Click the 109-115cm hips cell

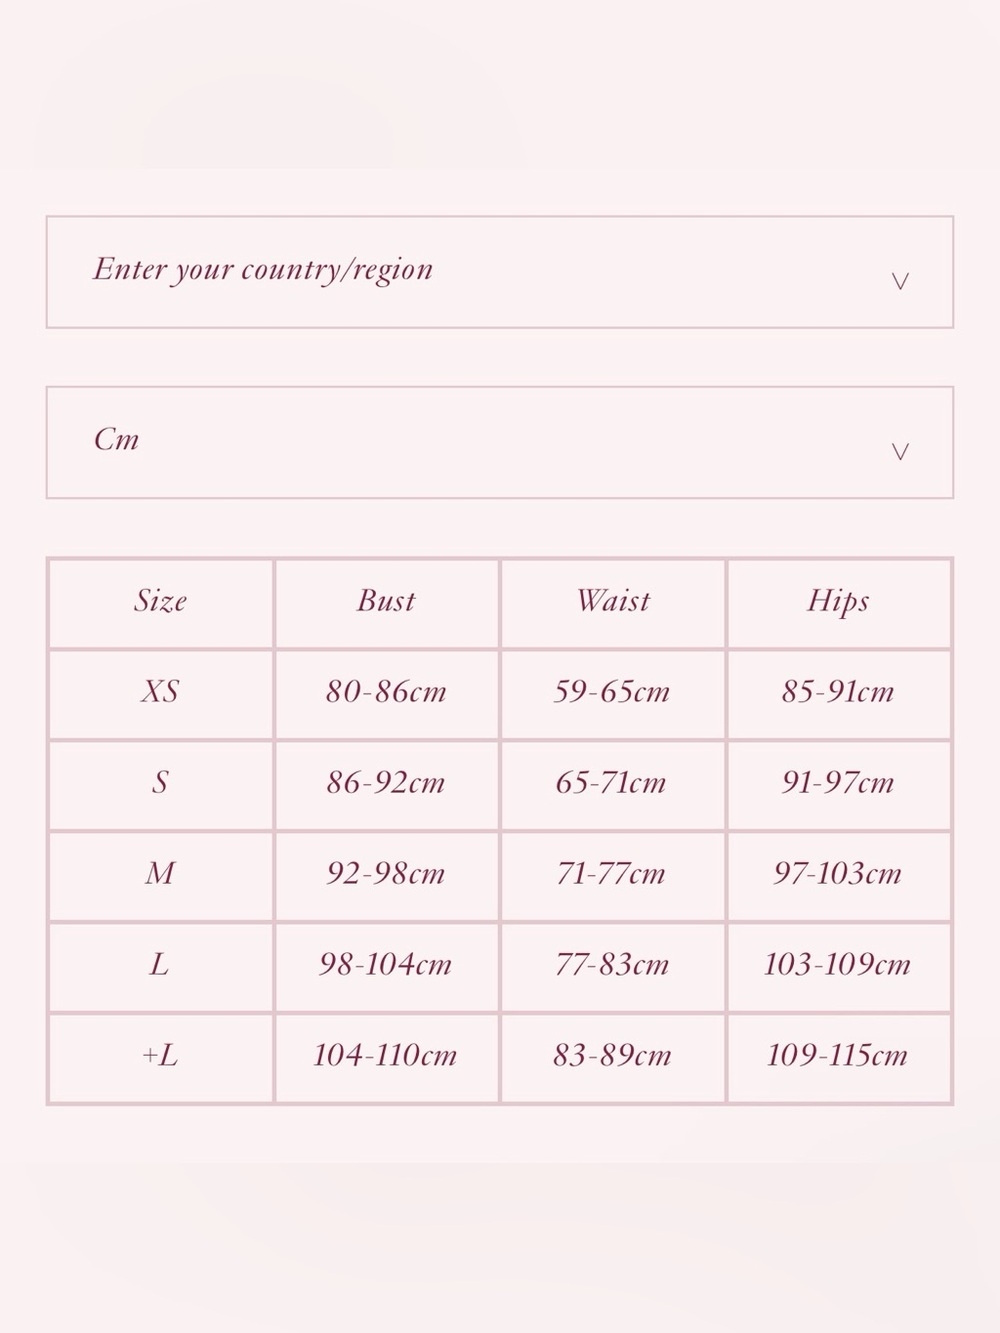838,1055
